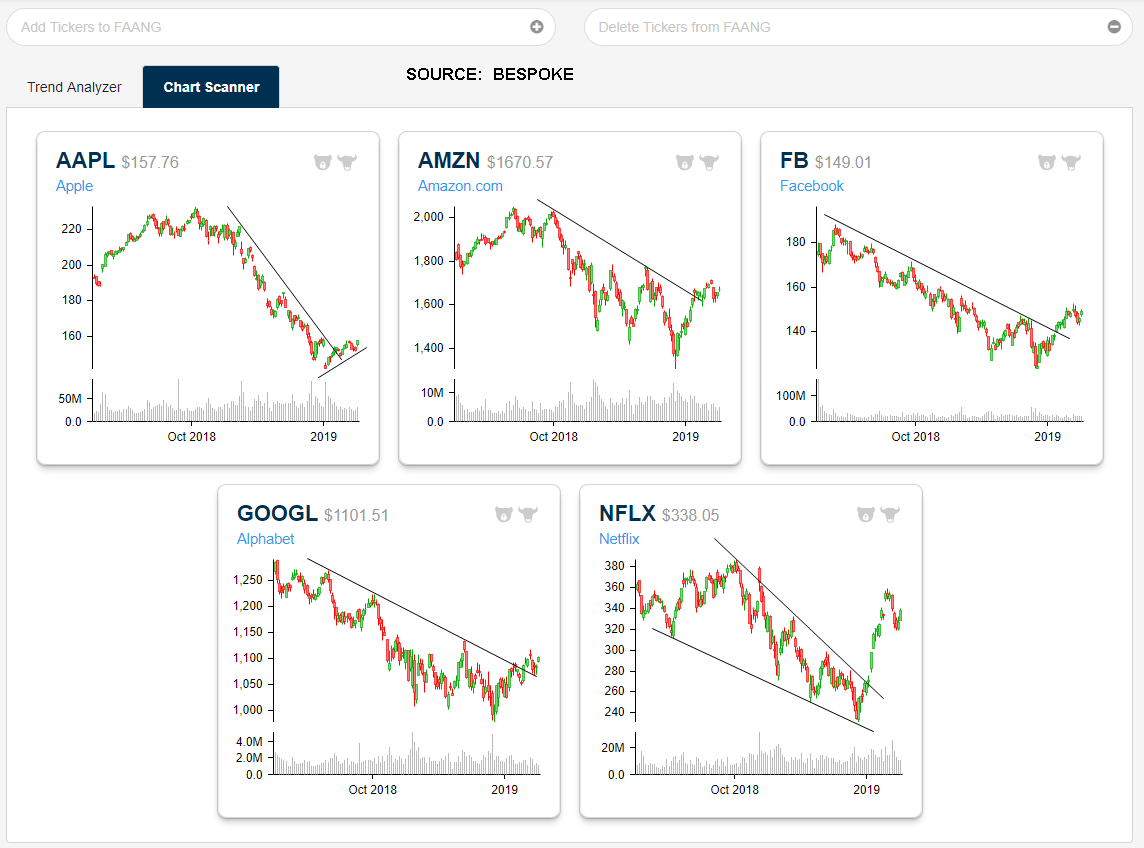This screenshot has width=1144, height=848.
Task: Tag GOOGL bullish using its bull icon
Action: (529, 514)
